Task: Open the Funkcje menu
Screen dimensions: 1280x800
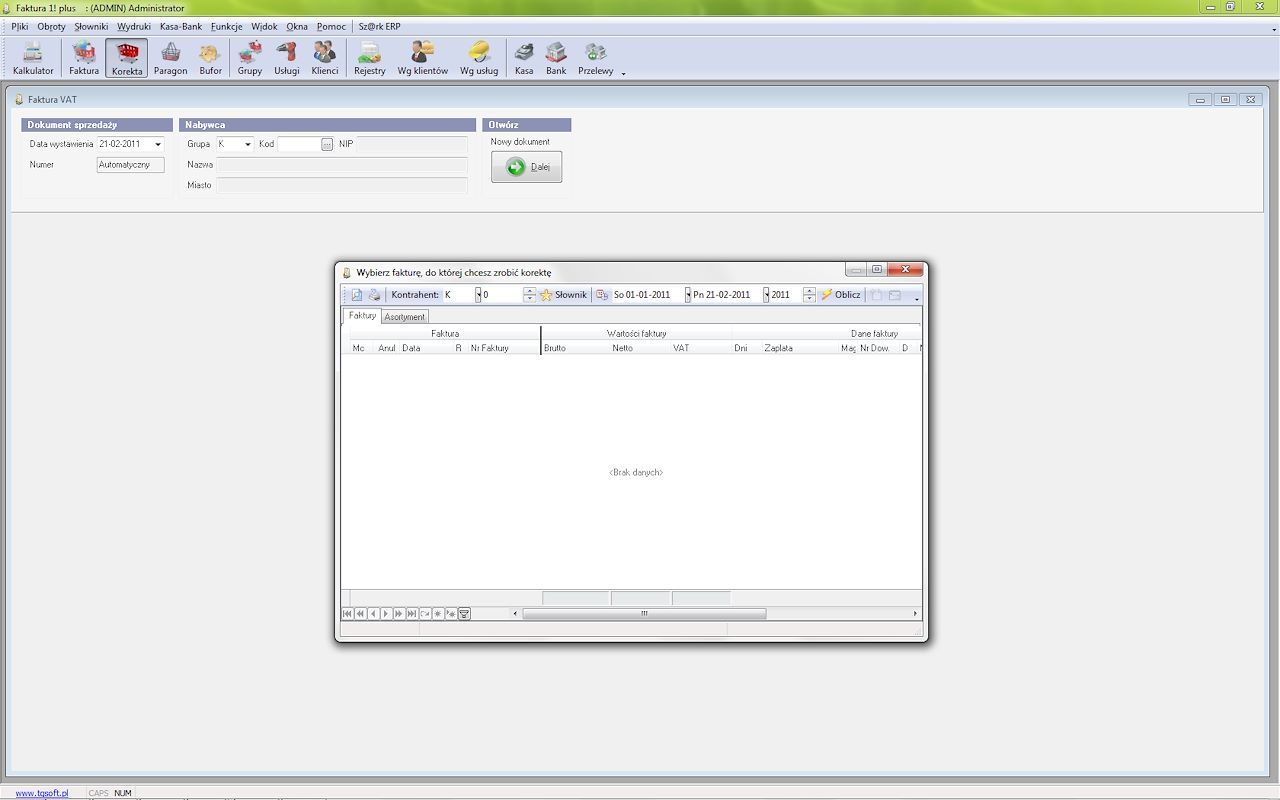Action: click(x=227, y=27)
